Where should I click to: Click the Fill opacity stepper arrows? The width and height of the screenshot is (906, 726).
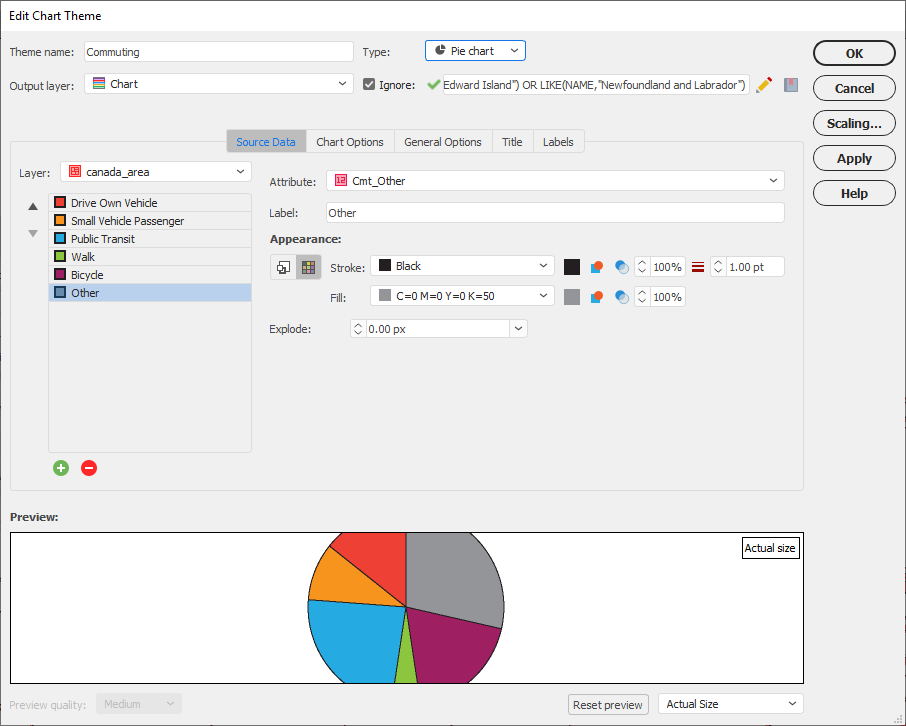[642, 297]
